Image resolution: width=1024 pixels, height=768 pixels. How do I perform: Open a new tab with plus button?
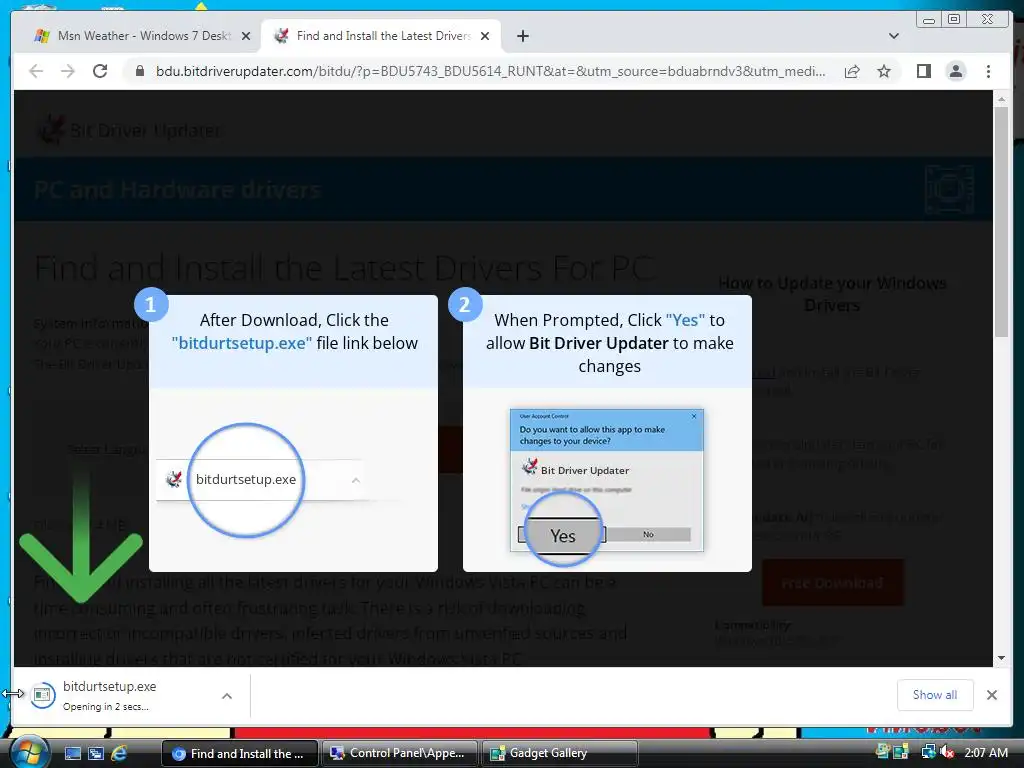[x=522, y=36]
